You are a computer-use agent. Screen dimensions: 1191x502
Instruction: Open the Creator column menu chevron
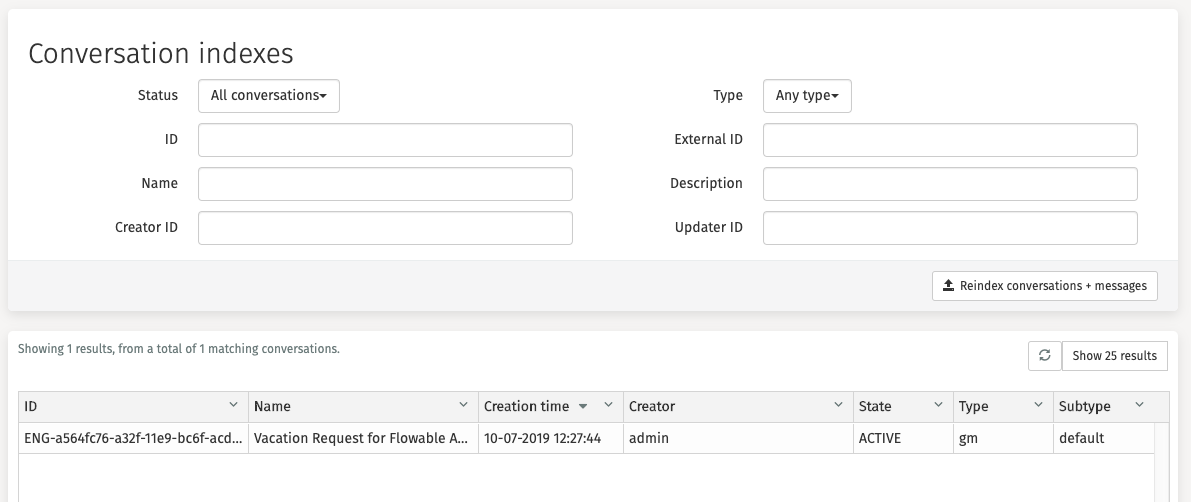click(838, 406)
